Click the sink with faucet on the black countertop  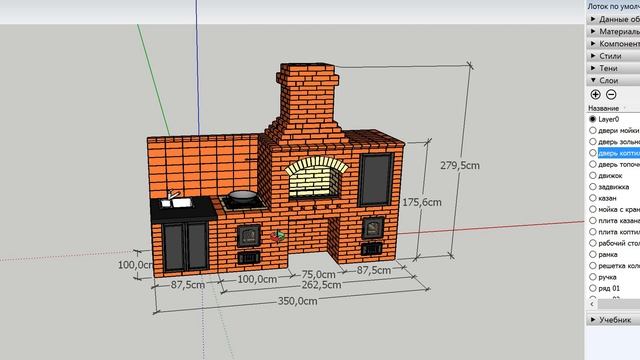pyautogui.click(x=176, y=200)
